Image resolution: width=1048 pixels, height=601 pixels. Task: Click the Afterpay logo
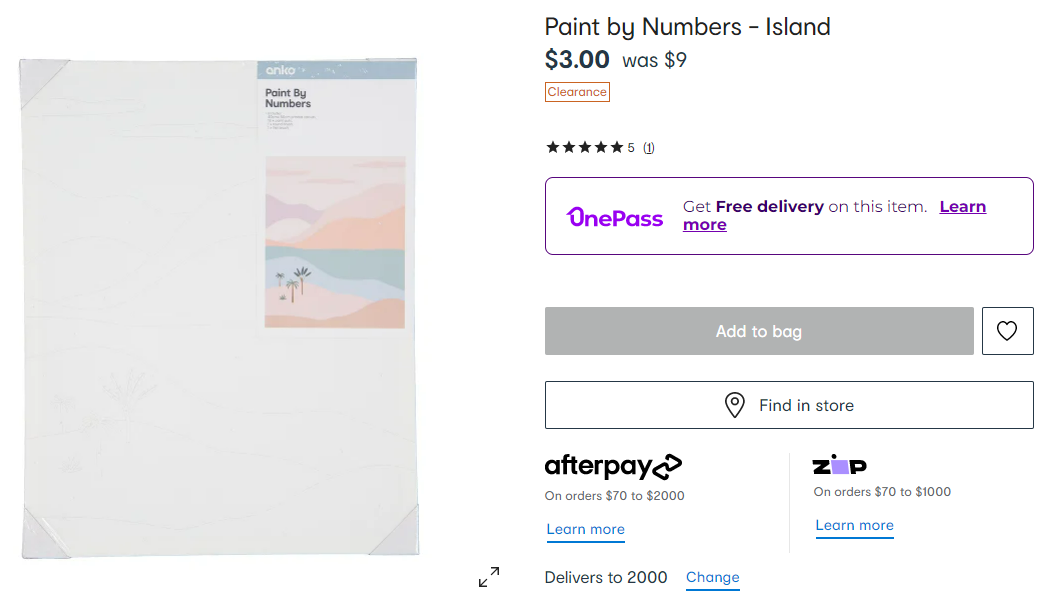(x=613, y=466)
